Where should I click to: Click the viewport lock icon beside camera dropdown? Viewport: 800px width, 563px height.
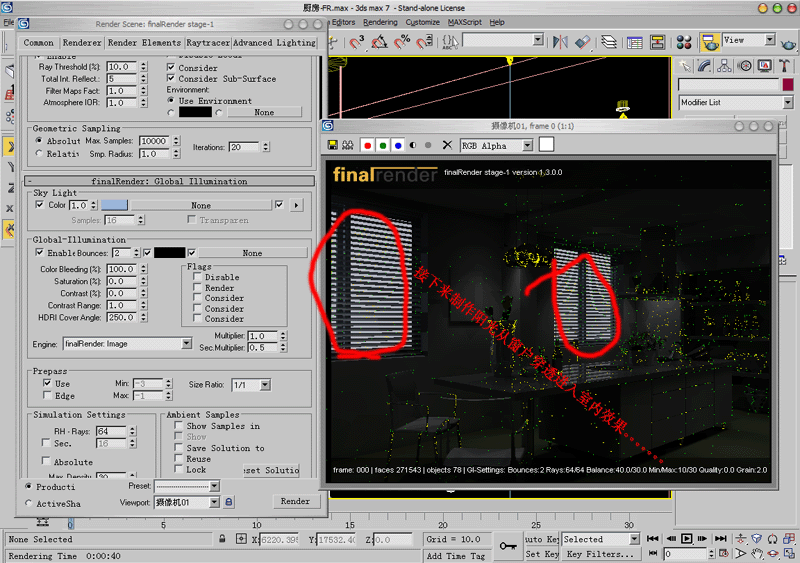click(x=229, y=502)
